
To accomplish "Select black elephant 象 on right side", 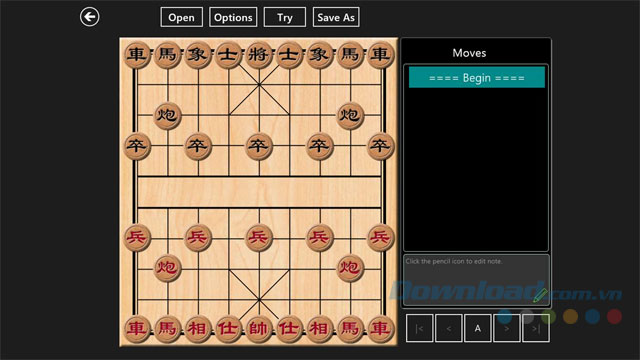I will pos(319,54).
